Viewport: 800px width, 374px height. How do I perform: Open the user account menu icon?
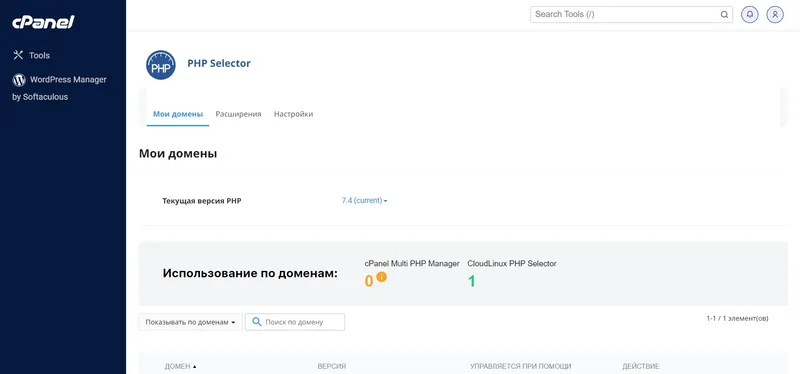point(775,14)
